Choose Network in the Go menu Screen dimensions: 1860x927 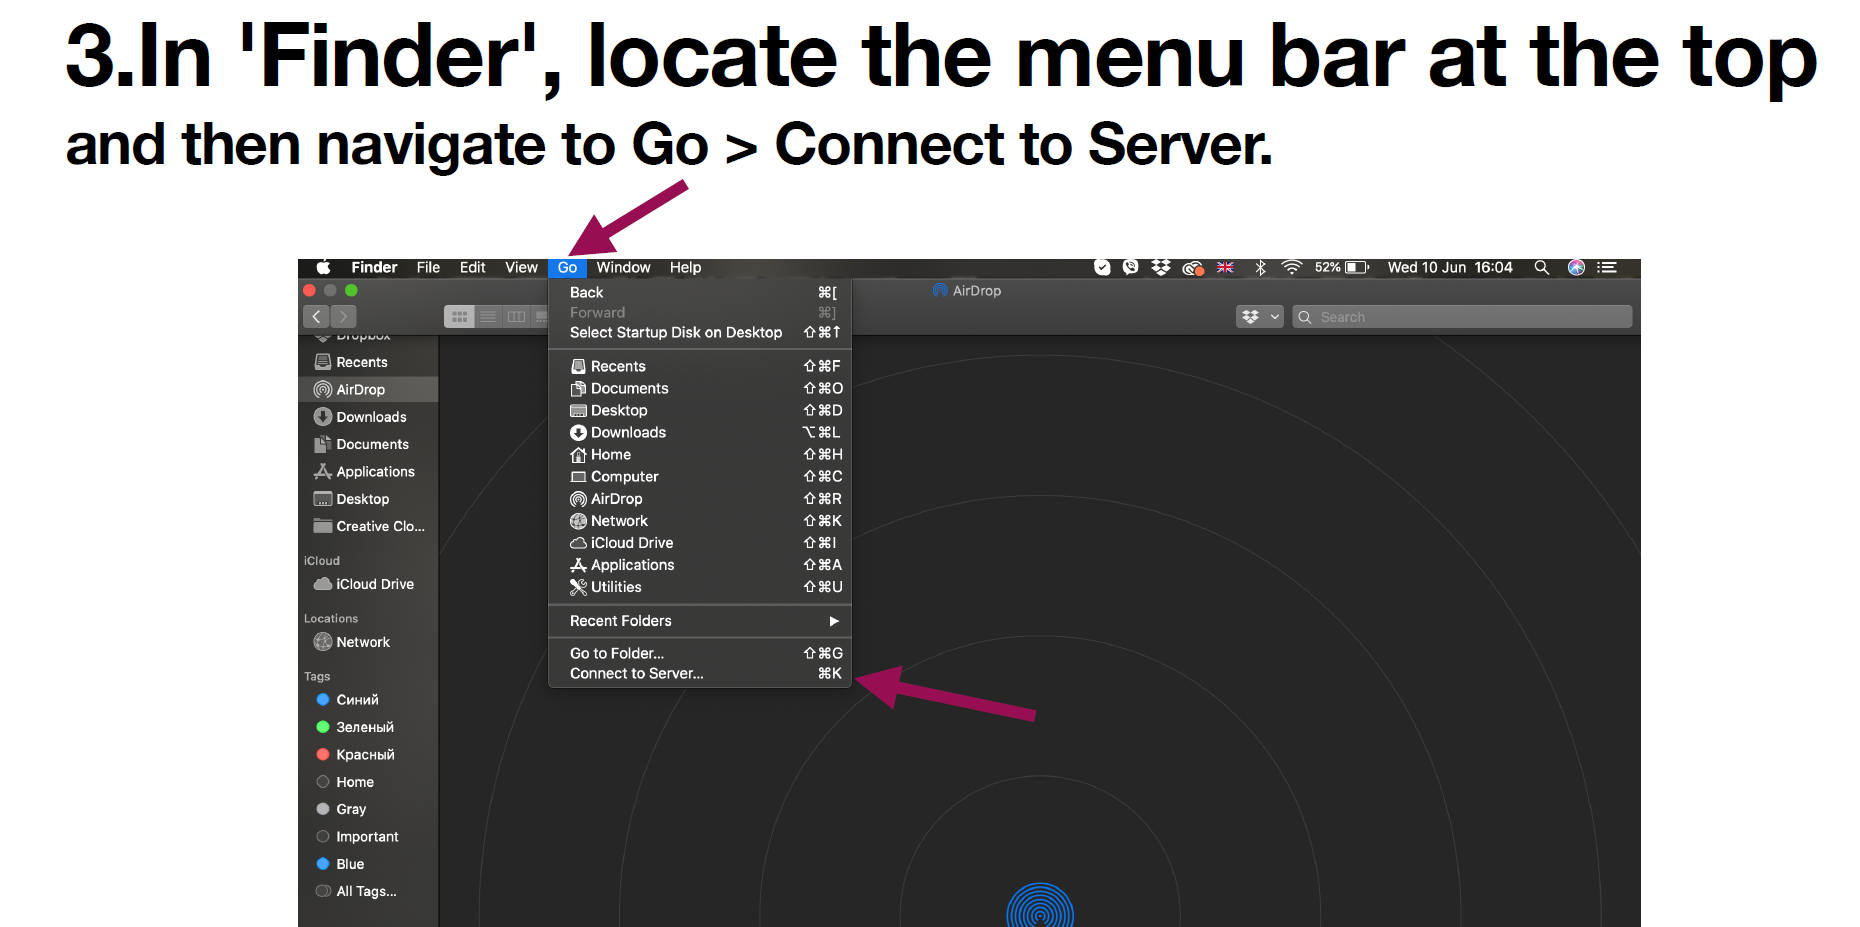click(x=700, y=520)
